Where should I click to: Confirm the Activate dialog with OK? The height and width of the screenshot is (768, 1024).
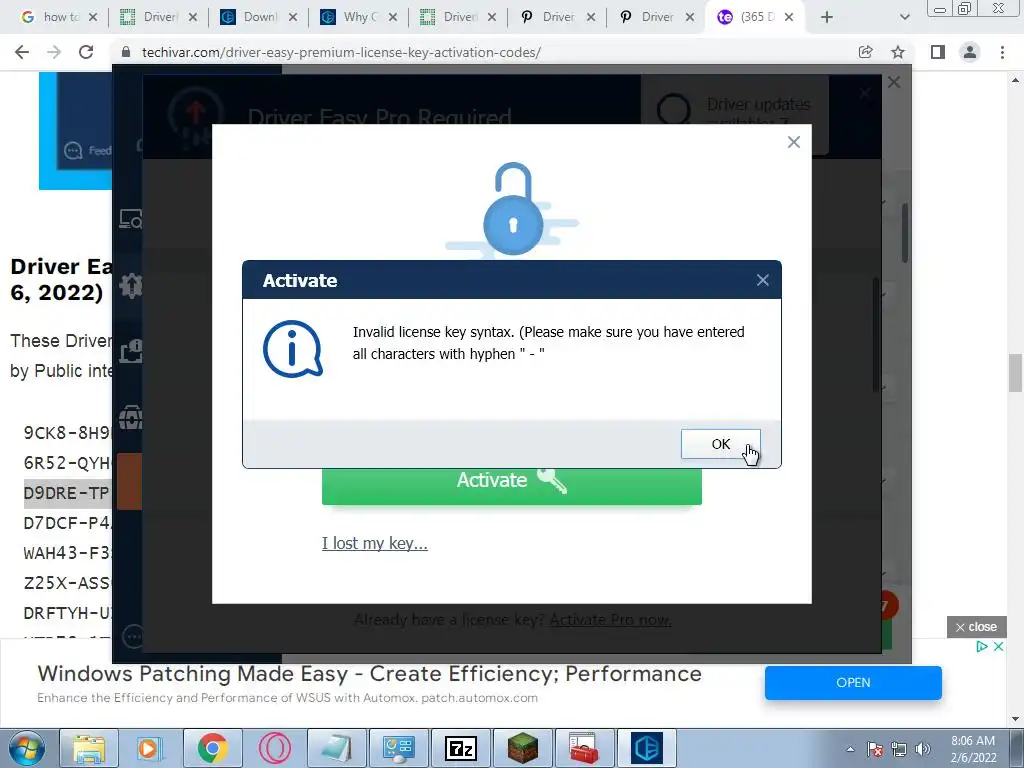(720, 444)
